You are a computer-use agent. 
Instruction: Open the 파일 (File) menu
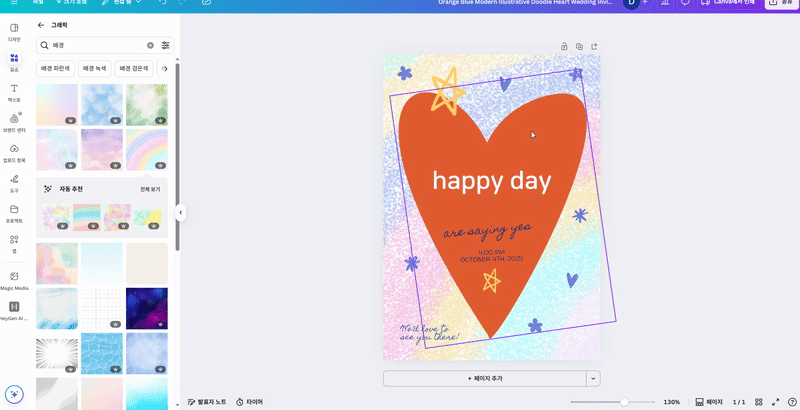[x=38, y=2]
